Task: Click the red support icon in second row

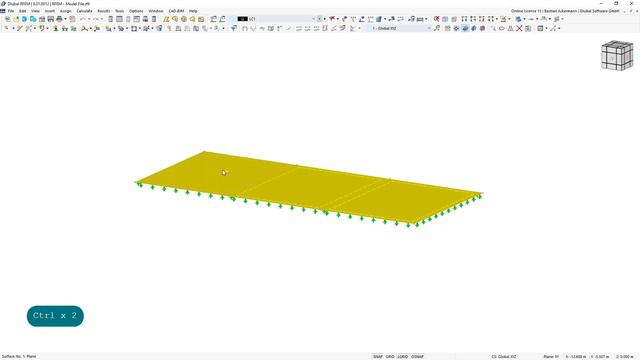Action: click(42, 28)
